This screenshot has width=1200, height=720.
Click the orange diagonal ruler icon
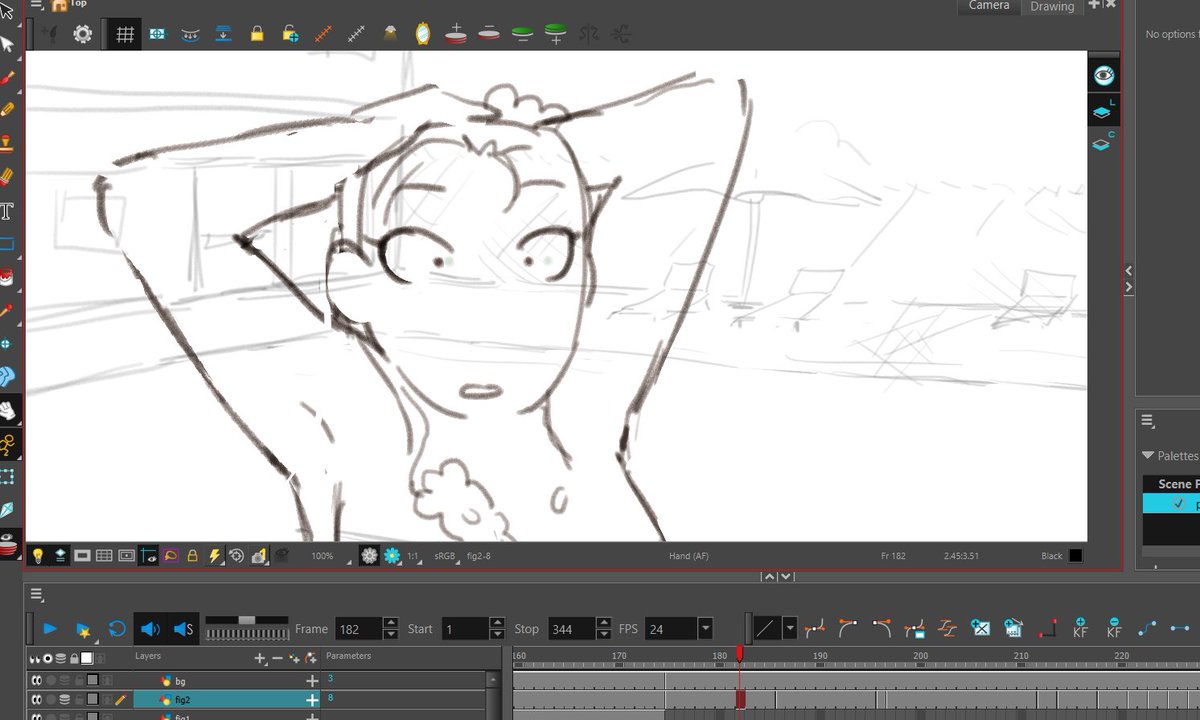(323, 34)
